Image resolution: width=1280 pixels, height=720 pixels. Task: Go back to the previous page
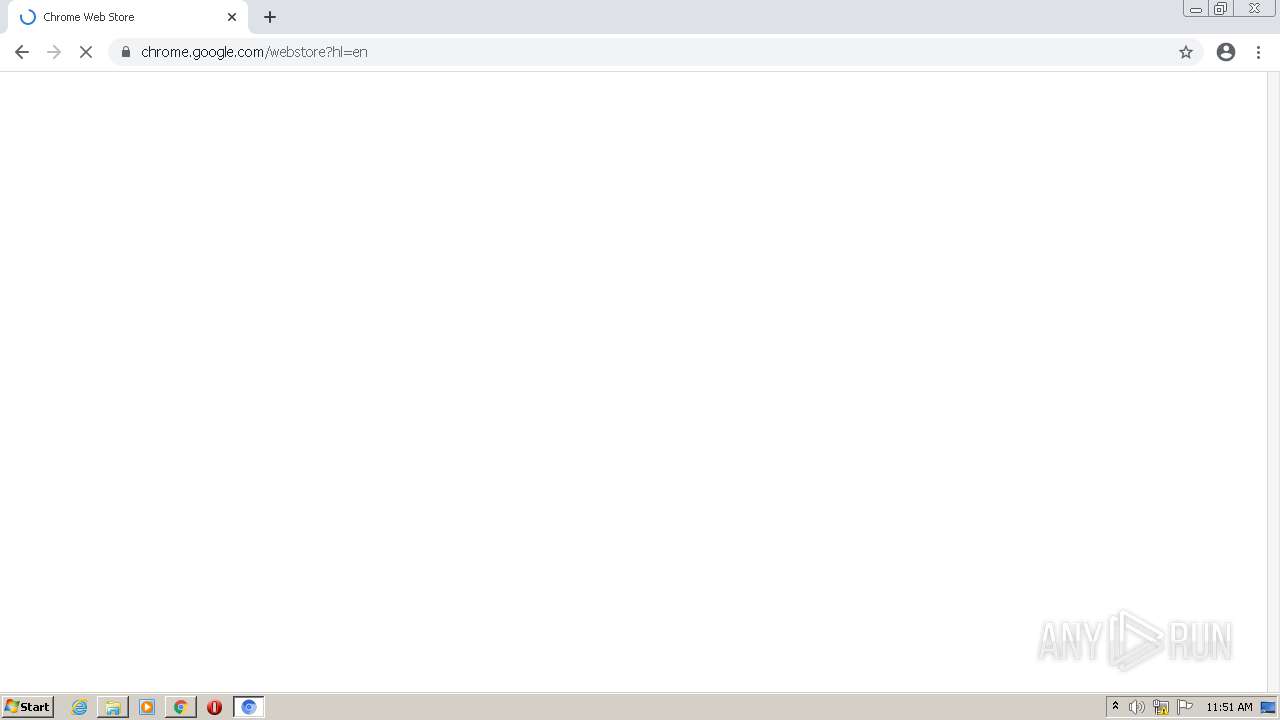[22, 52]
